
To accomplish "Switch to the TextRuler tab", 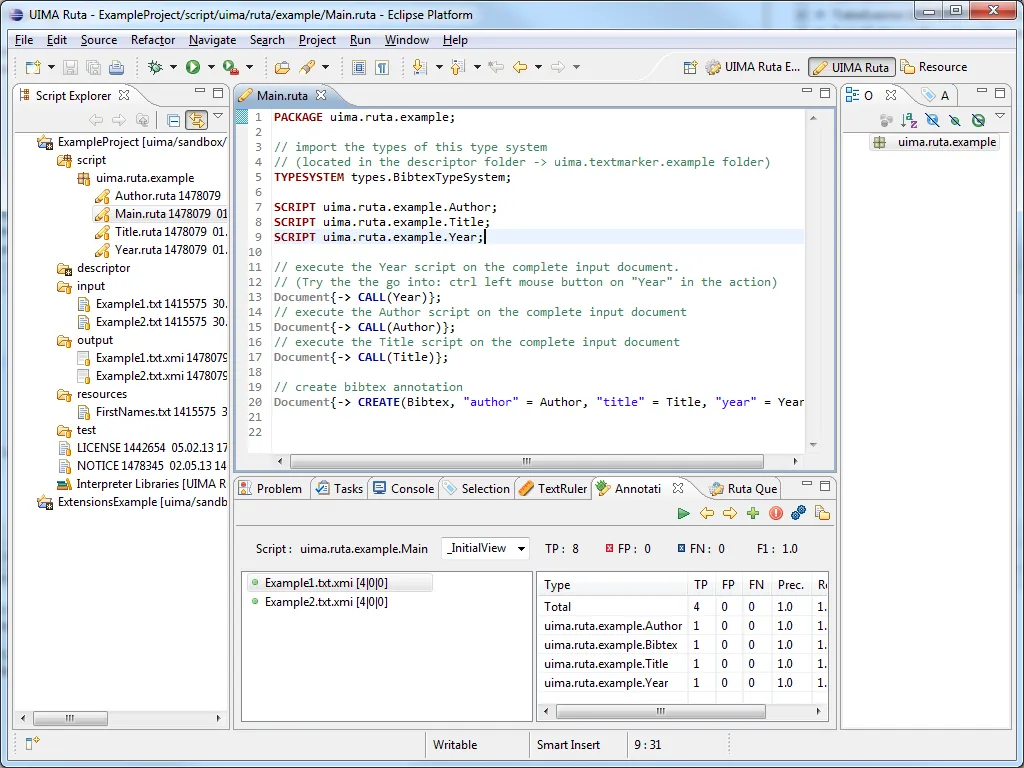I will (x=561, y=488).
